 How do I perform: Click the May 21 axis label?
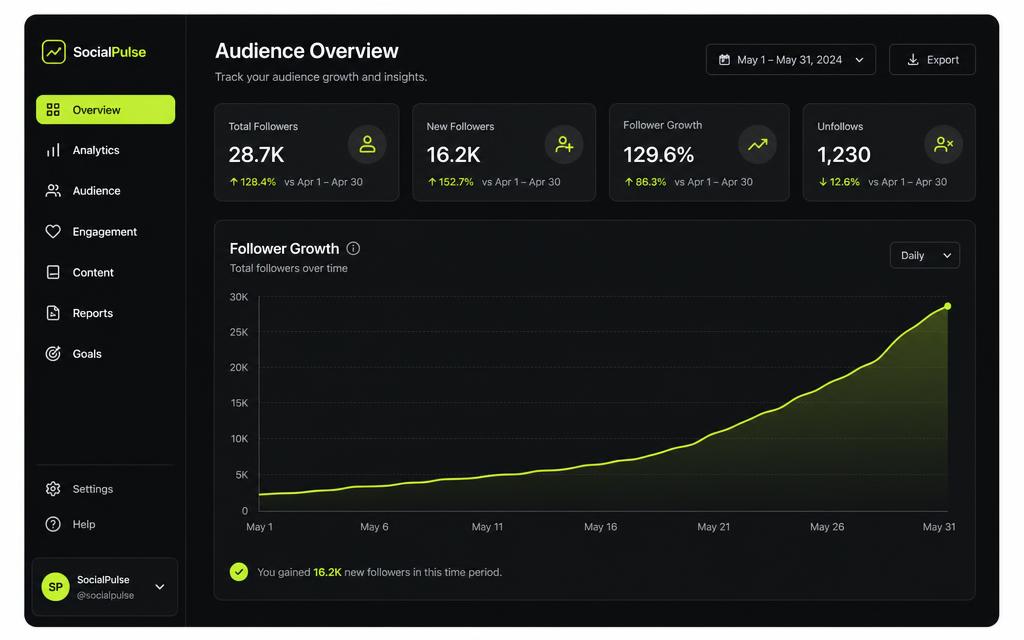pyautogui.click(x=713, y=526)
